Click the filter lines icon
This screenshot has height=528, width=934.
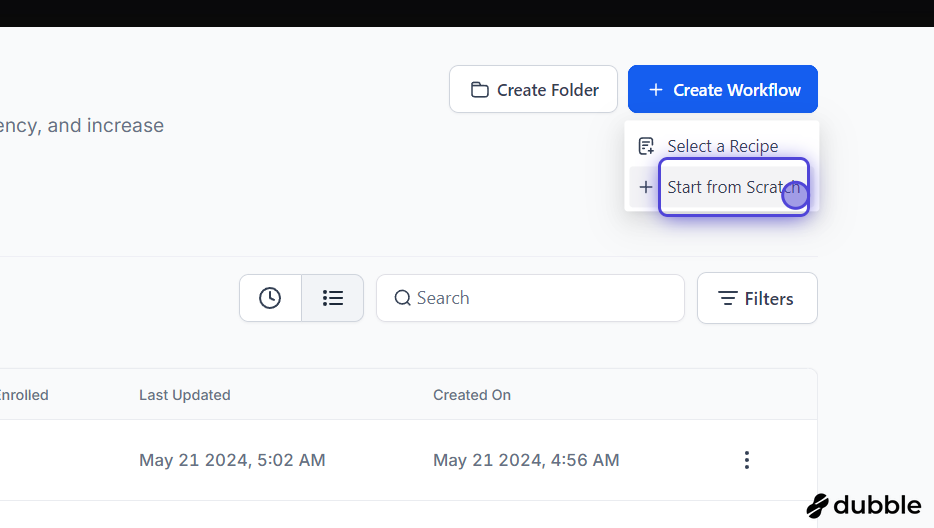point(727,298)
